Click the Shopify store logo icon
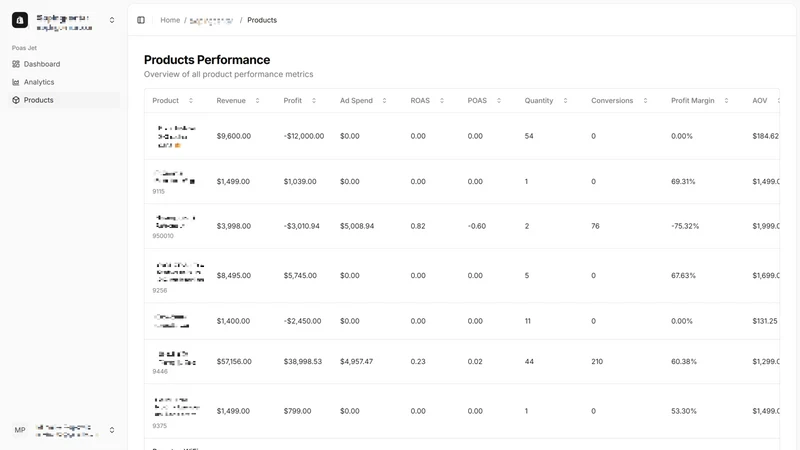The image size is (800, 450). point(20,20)
